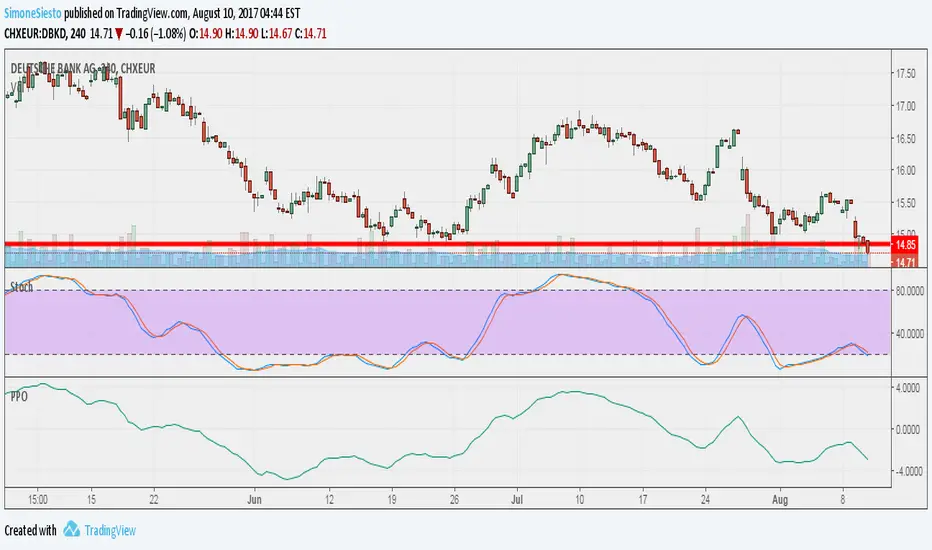Image resolution: width=932 pixels, height=550 pixels.
Task: Click the red down-triangle price change indicator
Action: tap(119, 34)
